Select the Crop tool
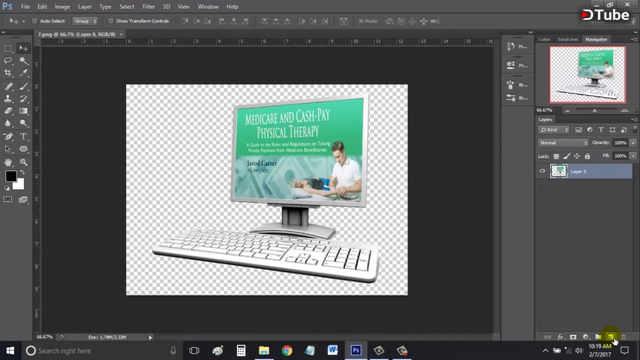The width and height of the screenshot is (640, 360). 8,73
